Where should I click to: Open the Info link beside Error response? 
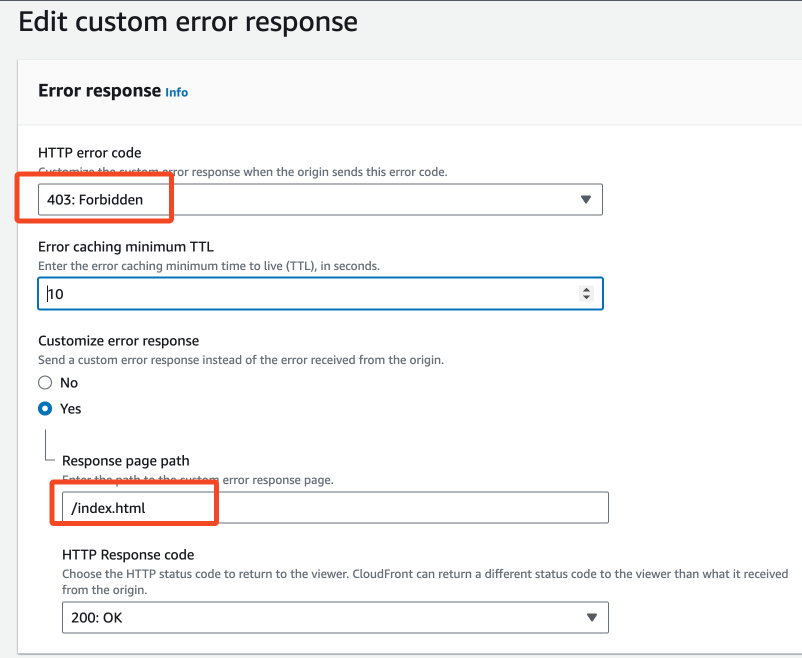point(176,92)
